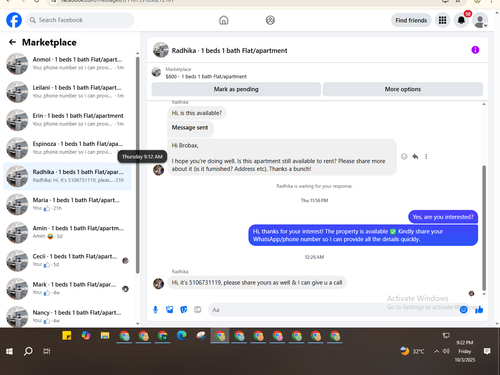Open emoji picker in message box

point(463,310)
